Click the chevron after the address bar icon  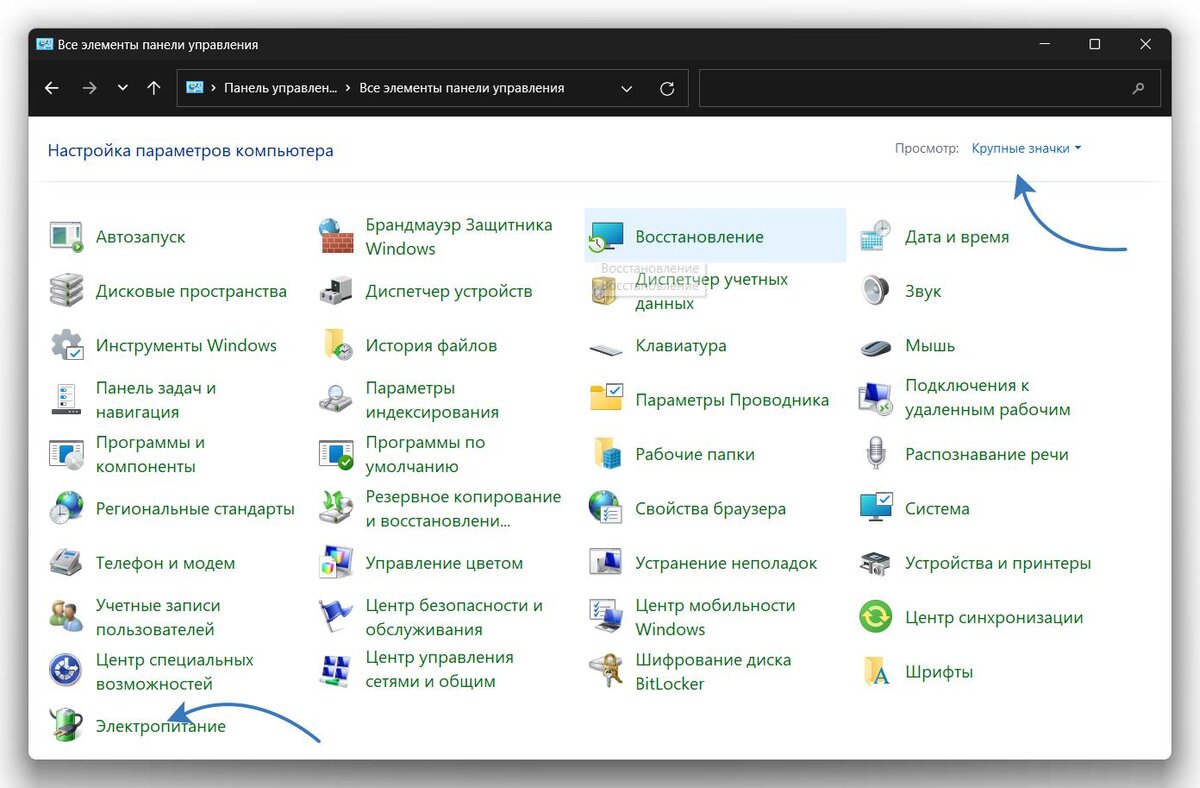click(x=213, y=88)
